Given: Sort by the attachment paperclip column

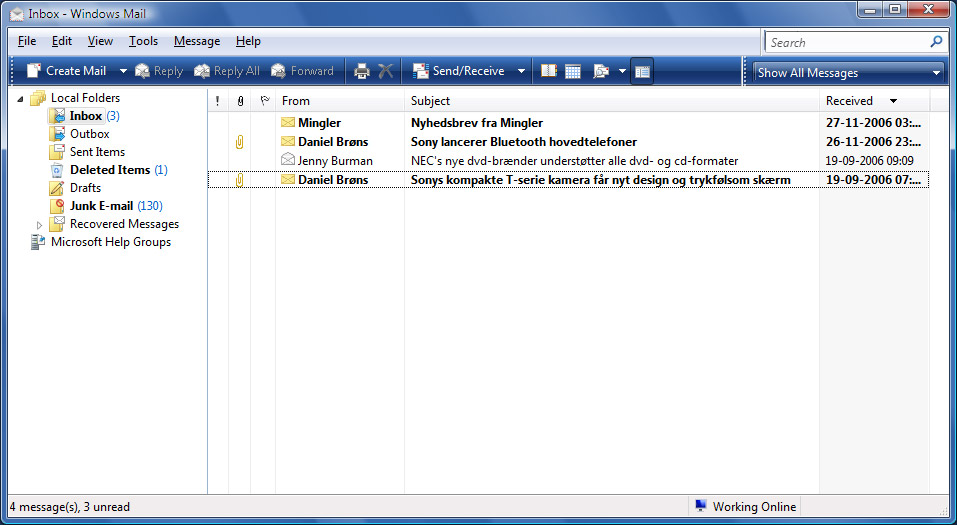Looking at the screenshot, I should pyautogui.click(x=240, y=101).
